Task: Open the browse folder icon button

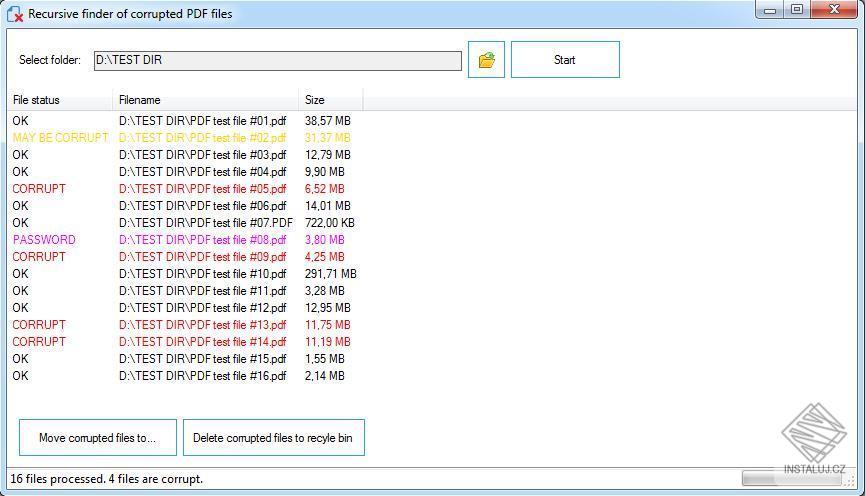Action: (486, 60)
